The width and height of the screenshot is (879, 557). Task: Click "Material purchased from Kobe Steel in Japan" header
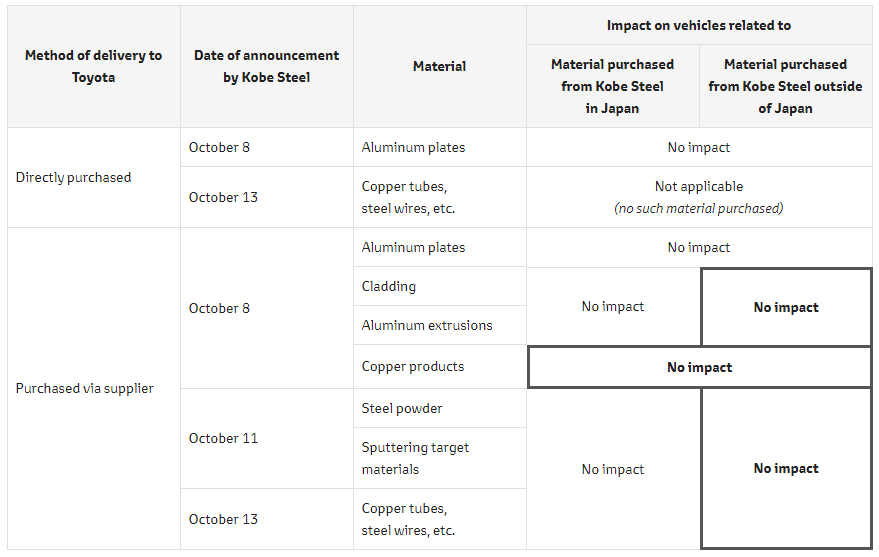pos(612,86)
